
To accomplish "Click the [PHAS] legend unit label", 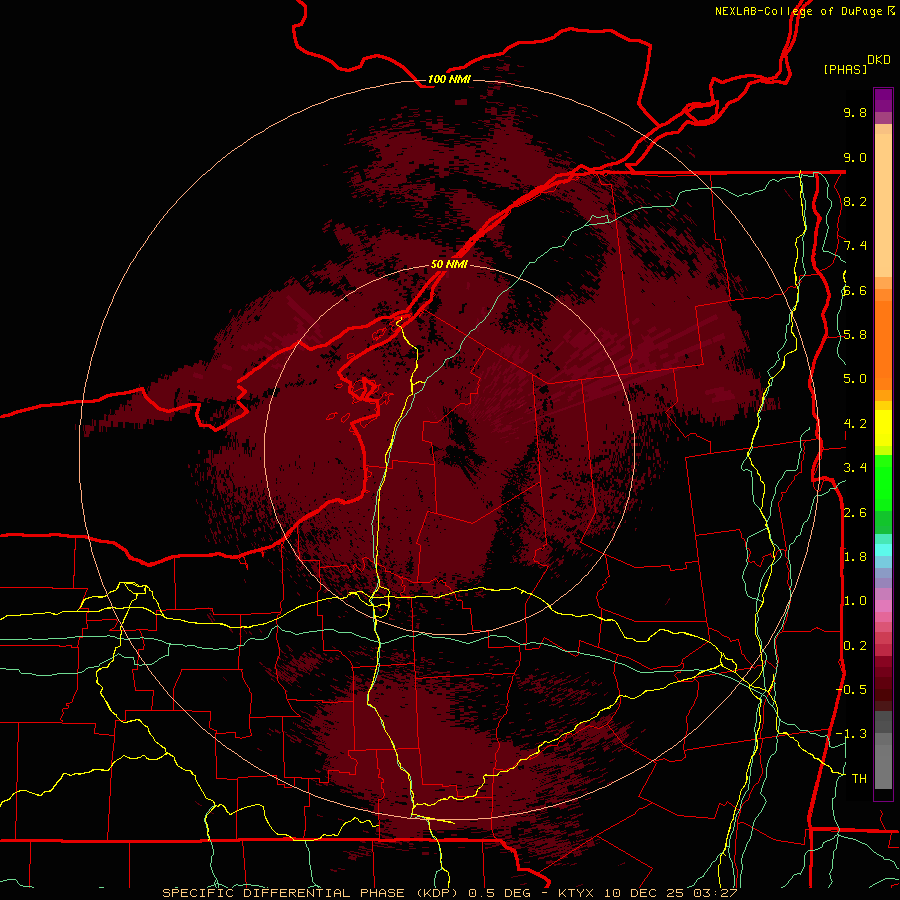I will 845,69.
